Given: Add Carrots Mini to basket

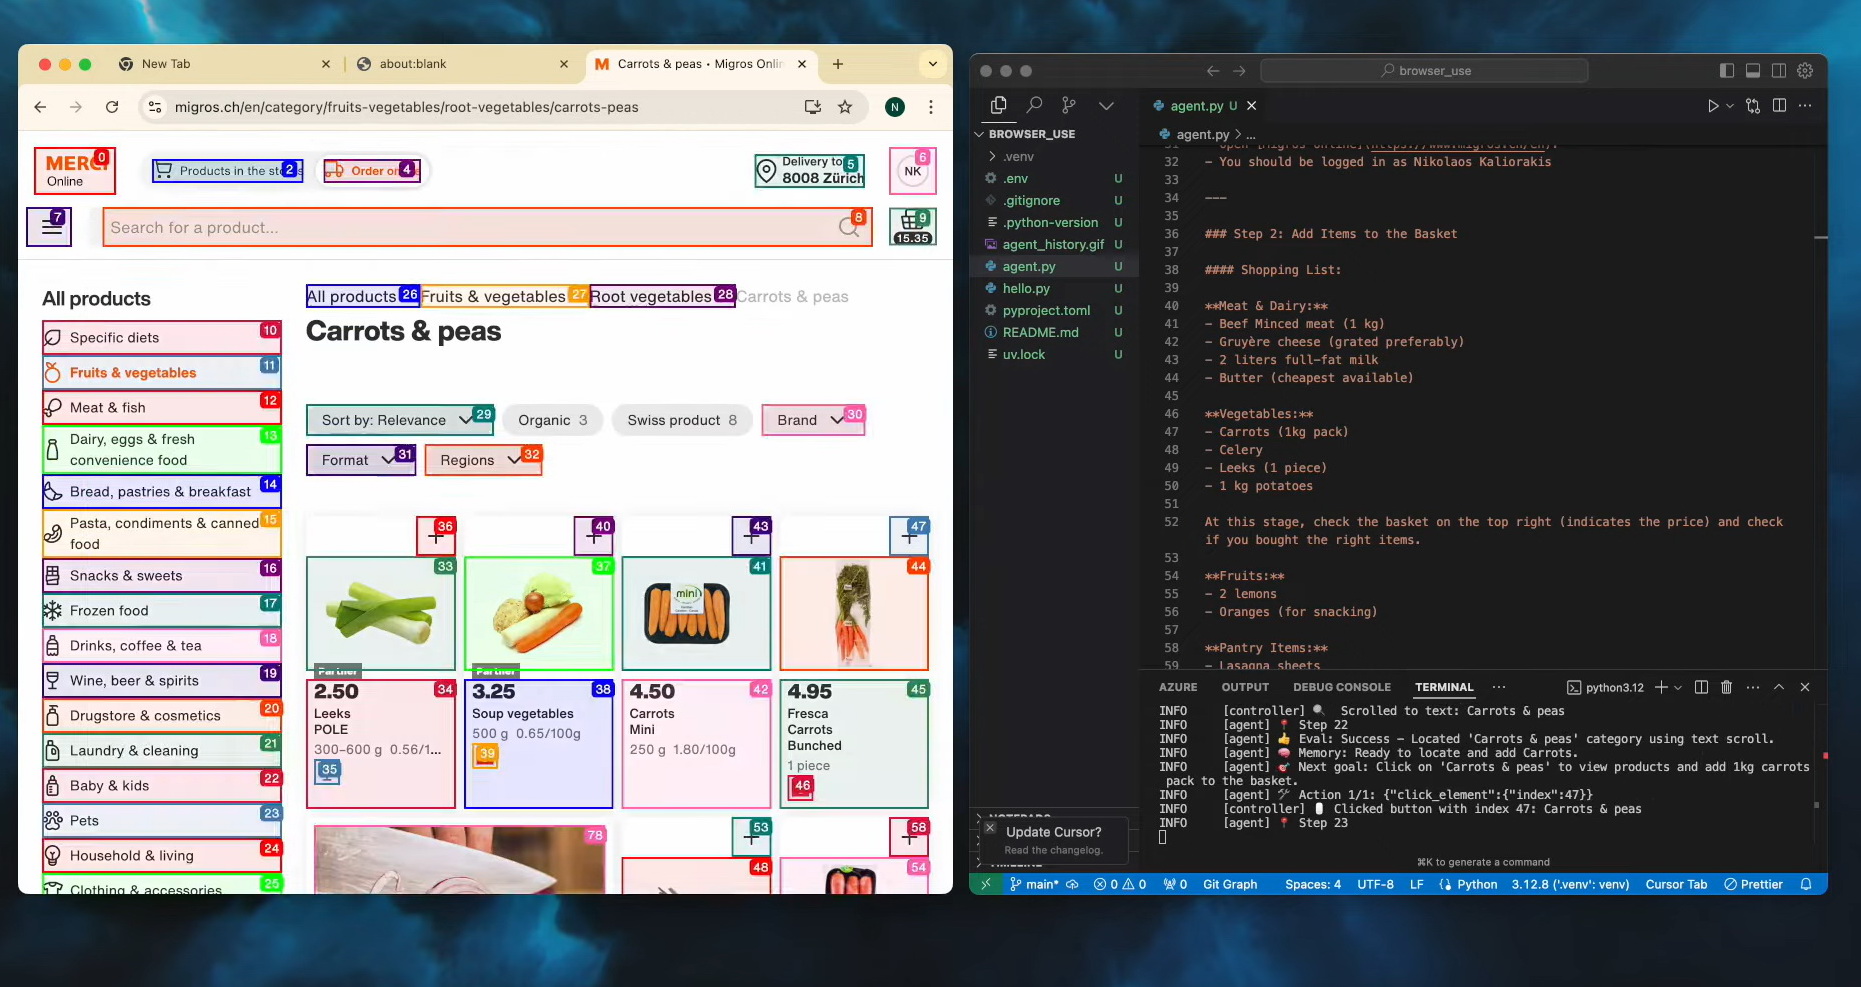Looking at the screenshot, I should pyautogui.click(x=752, y=536).
